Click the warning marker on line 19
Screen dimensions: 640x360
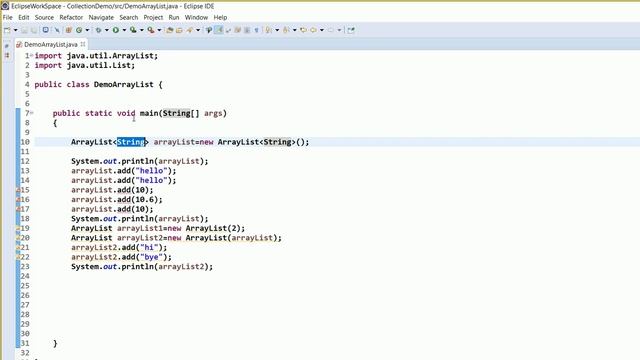click(18, 228)
